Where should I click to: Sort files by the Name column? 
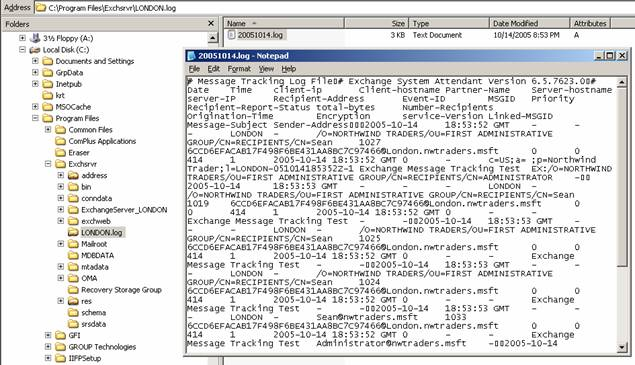pos(284,23)
